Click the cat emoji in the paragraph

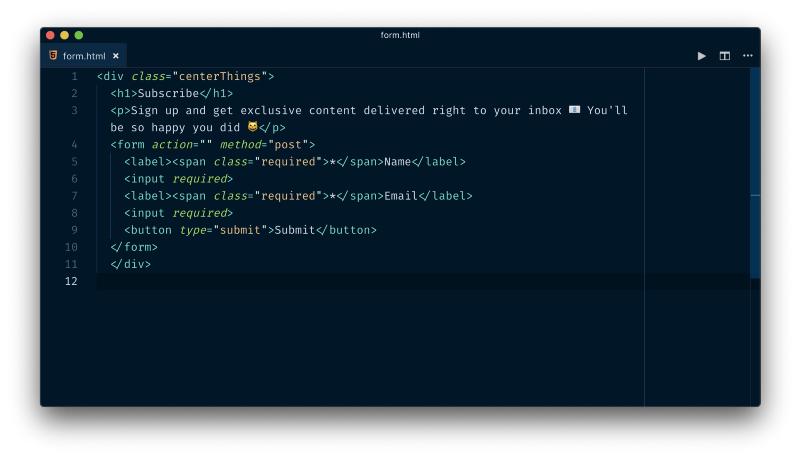tap(253, 126)
